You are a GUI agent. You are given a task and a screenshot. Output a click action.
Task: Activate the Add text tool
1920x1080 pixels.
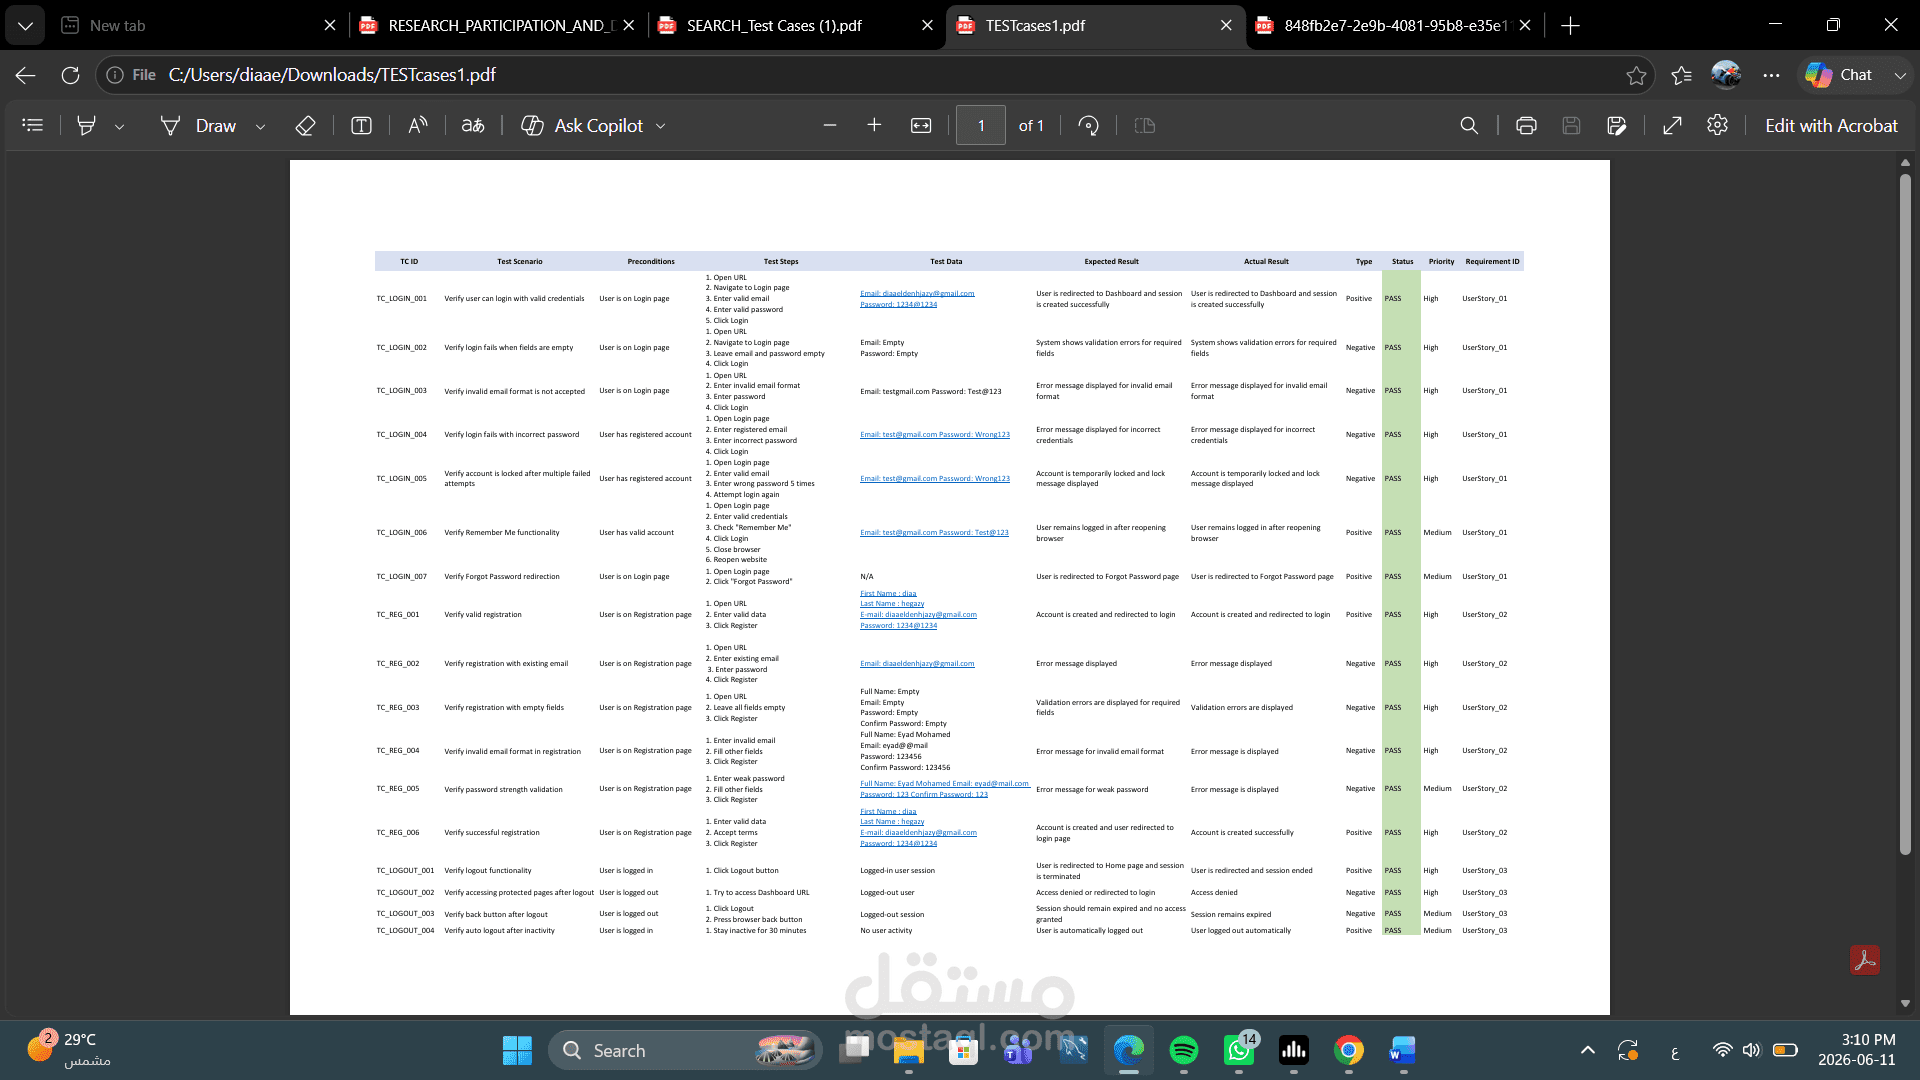coord(361,125)
